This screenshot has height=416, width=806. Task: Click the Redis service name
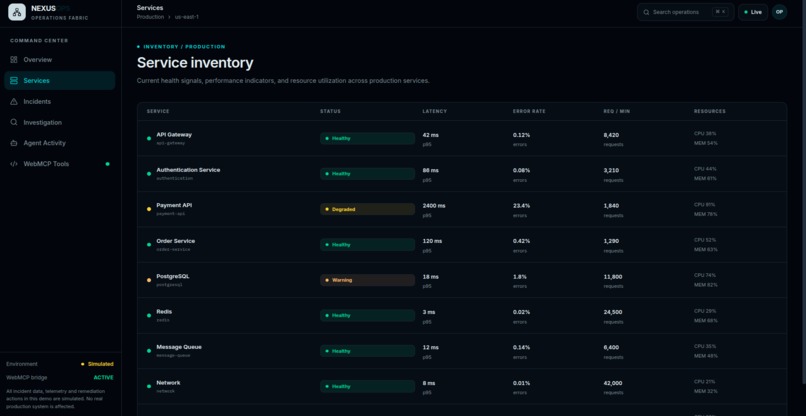pyautogui.click(x=164, y=312)
